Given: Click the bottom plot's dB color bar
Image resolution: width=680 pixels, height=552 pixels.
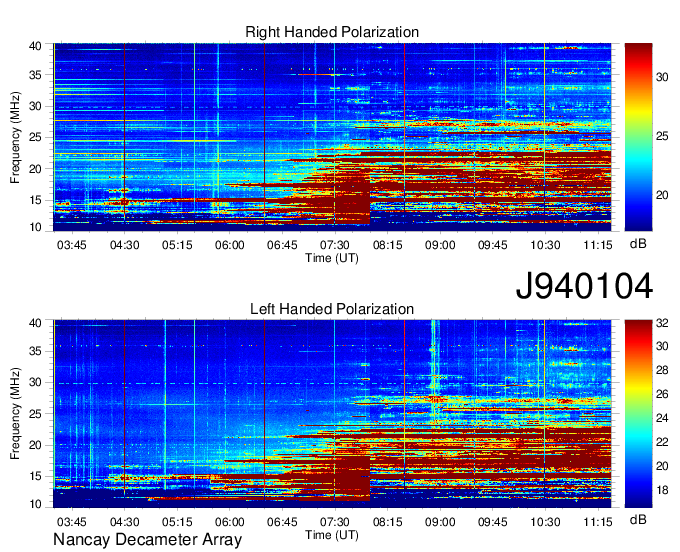Looking at the screenshot, I should (638, 414).
